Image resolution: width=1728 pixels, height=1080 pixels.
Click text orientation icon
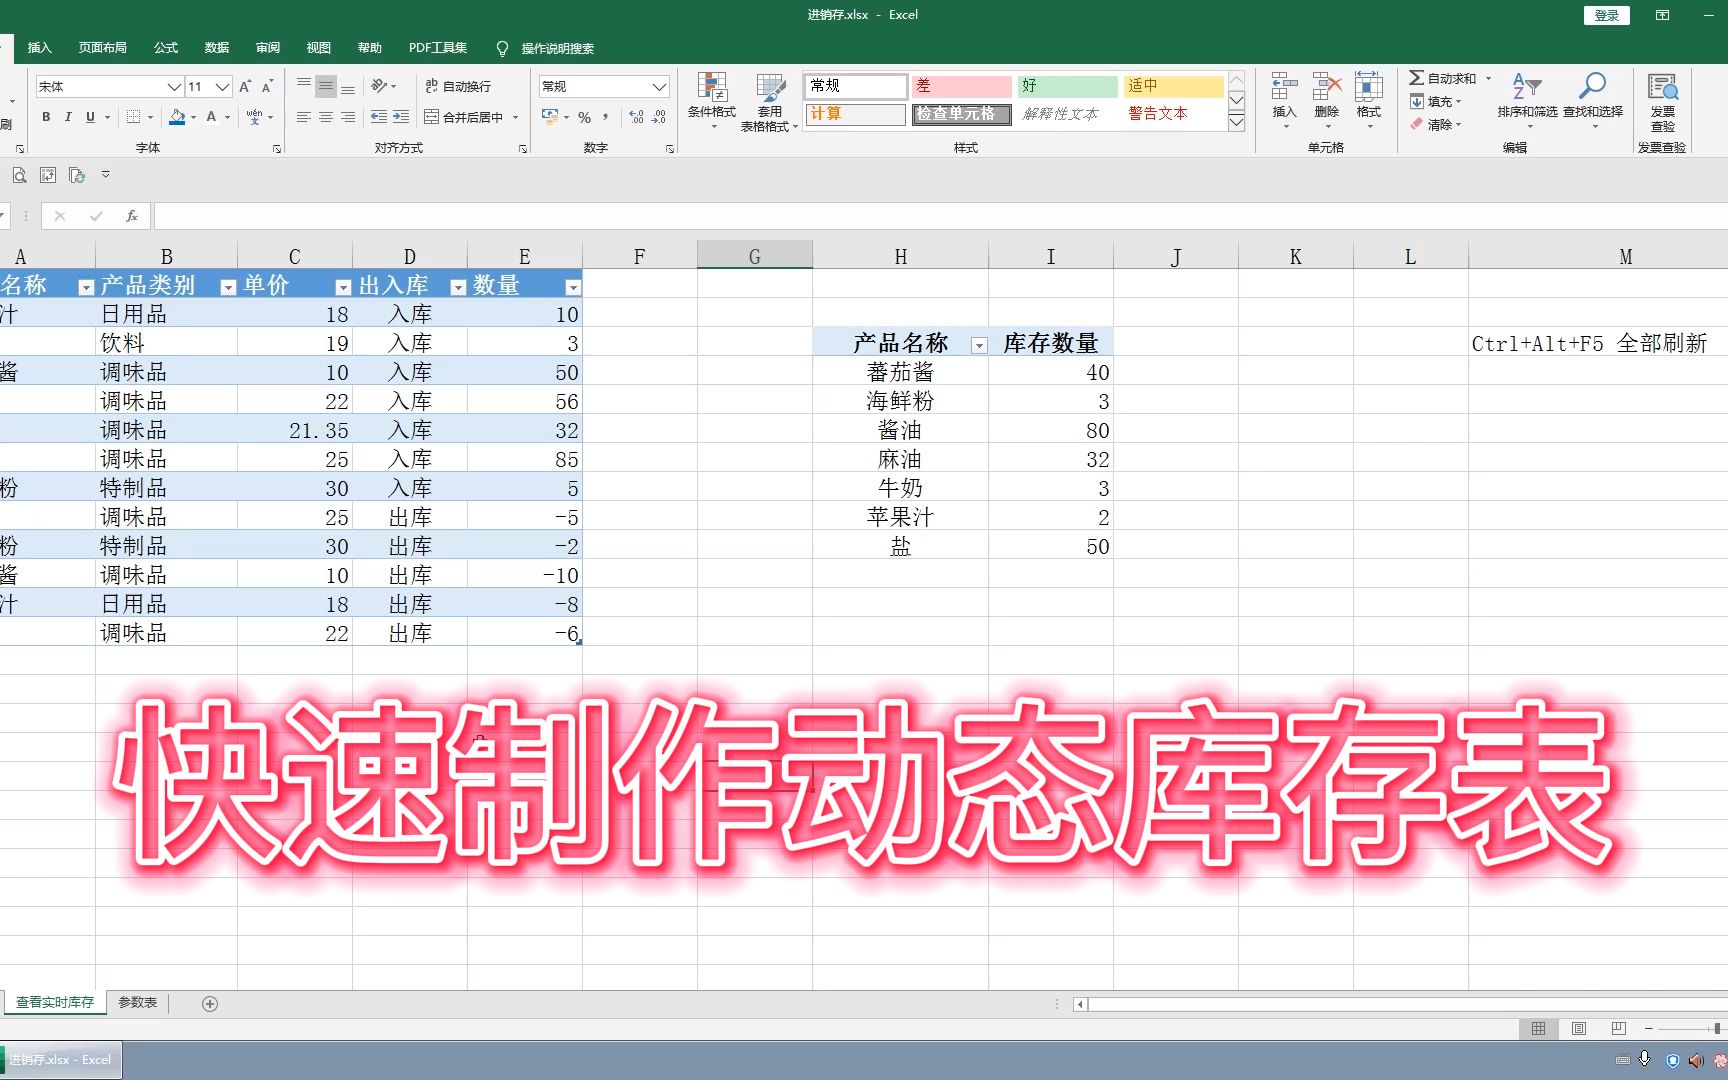[x=379, y=87]
